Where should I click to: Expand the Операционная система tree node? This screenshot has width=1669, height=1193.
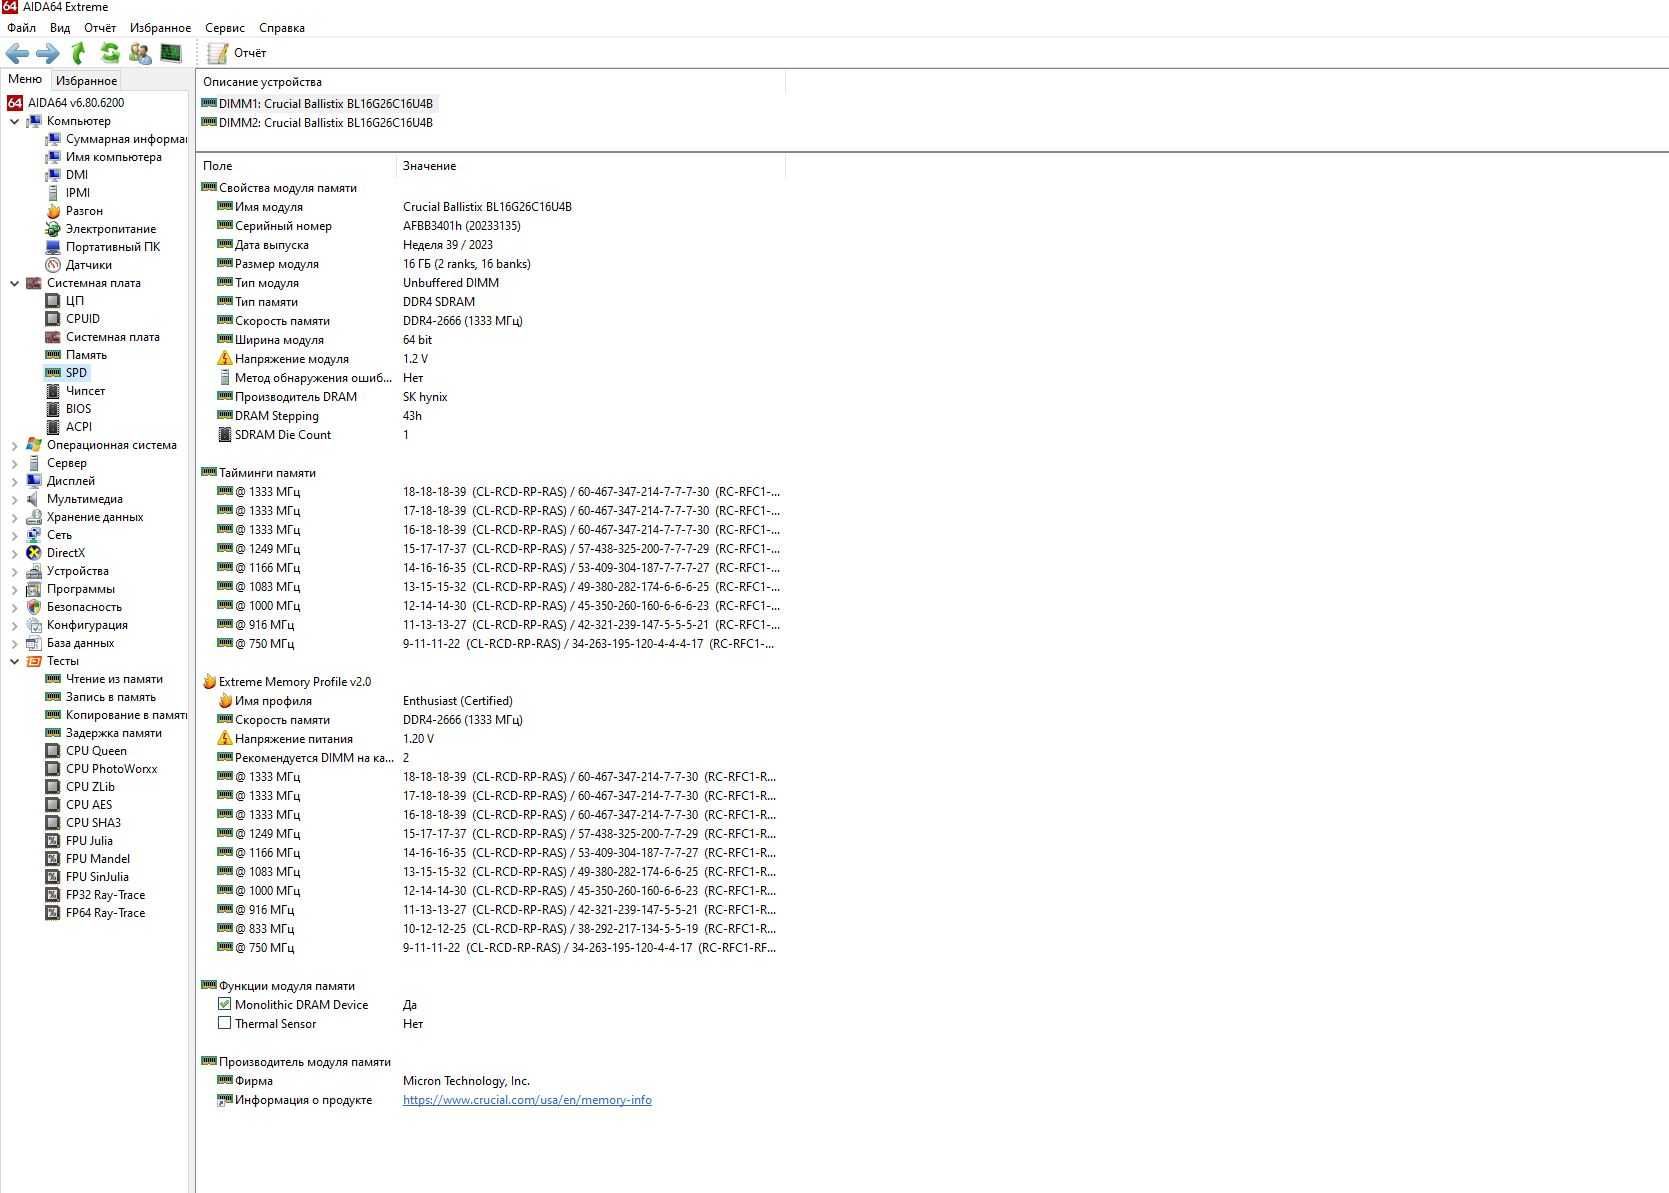pos(14,445)
